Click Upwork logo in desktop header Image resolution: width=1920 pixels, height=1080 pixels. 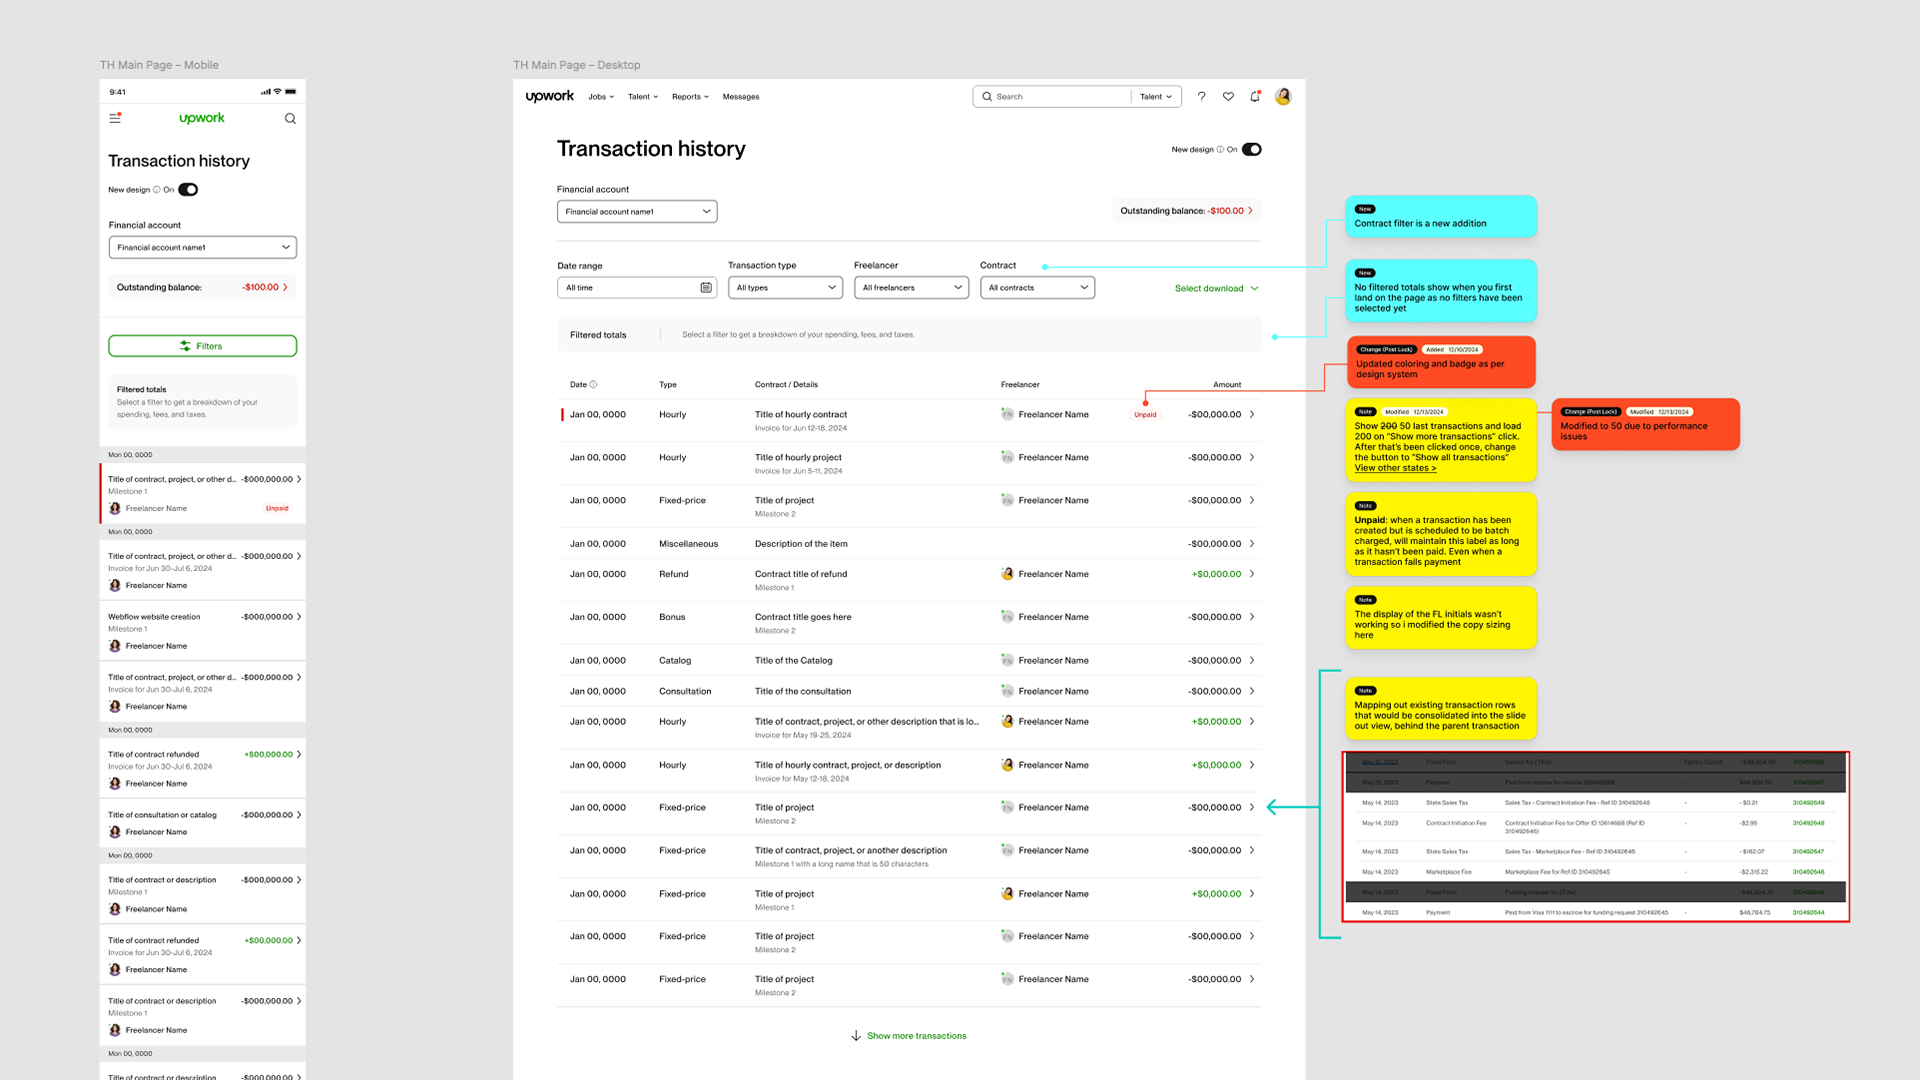(550, 97)
